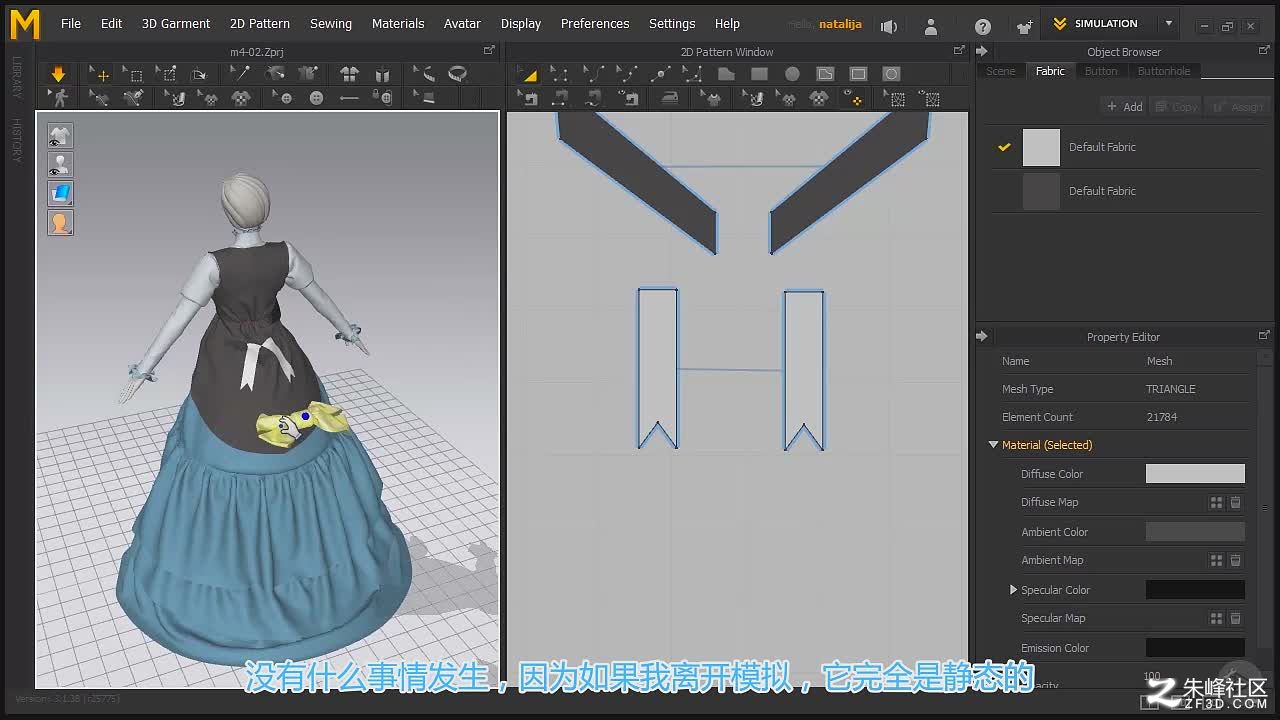Viewport: 1280px width, 720px height.
Task: Open the Button tab in Object Browser
Action: click(1101, 71)
